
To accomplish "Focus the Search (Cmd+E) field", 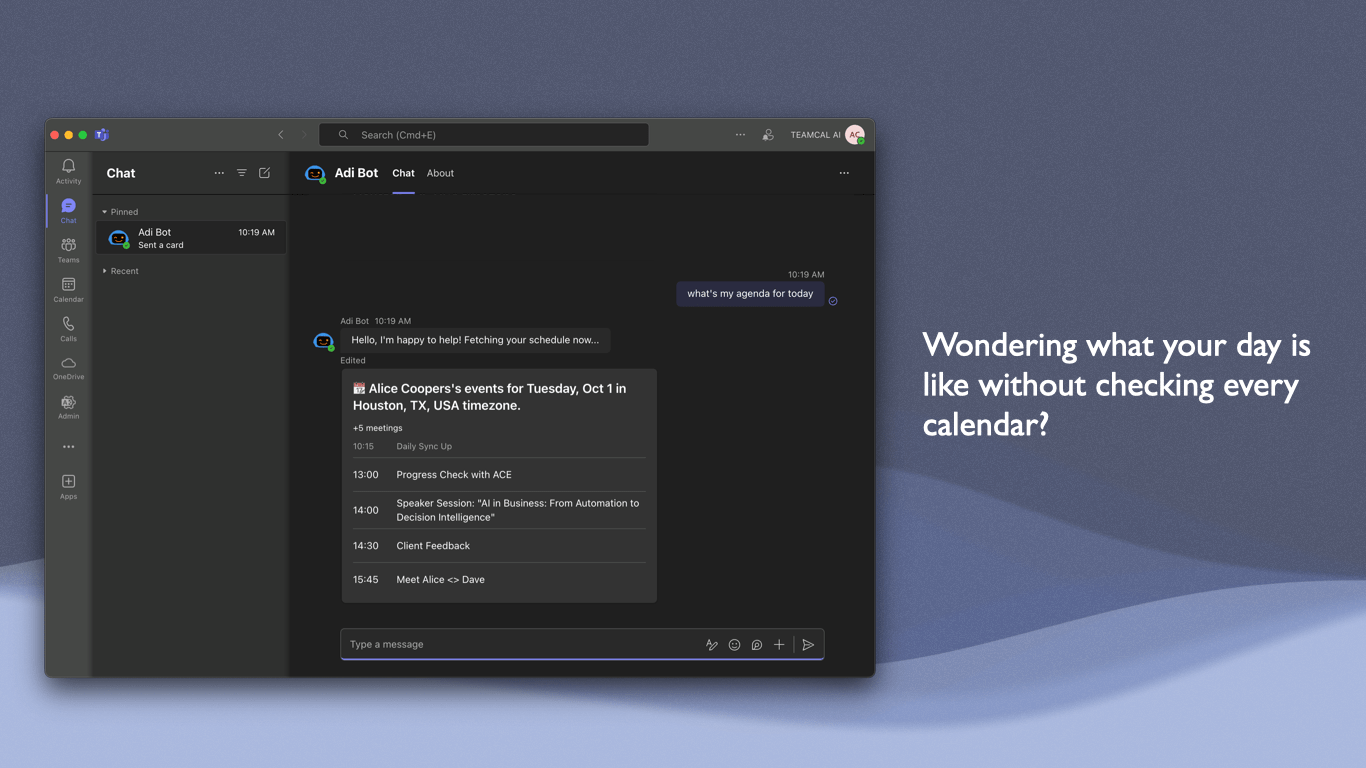I will [x=484, y=135].
